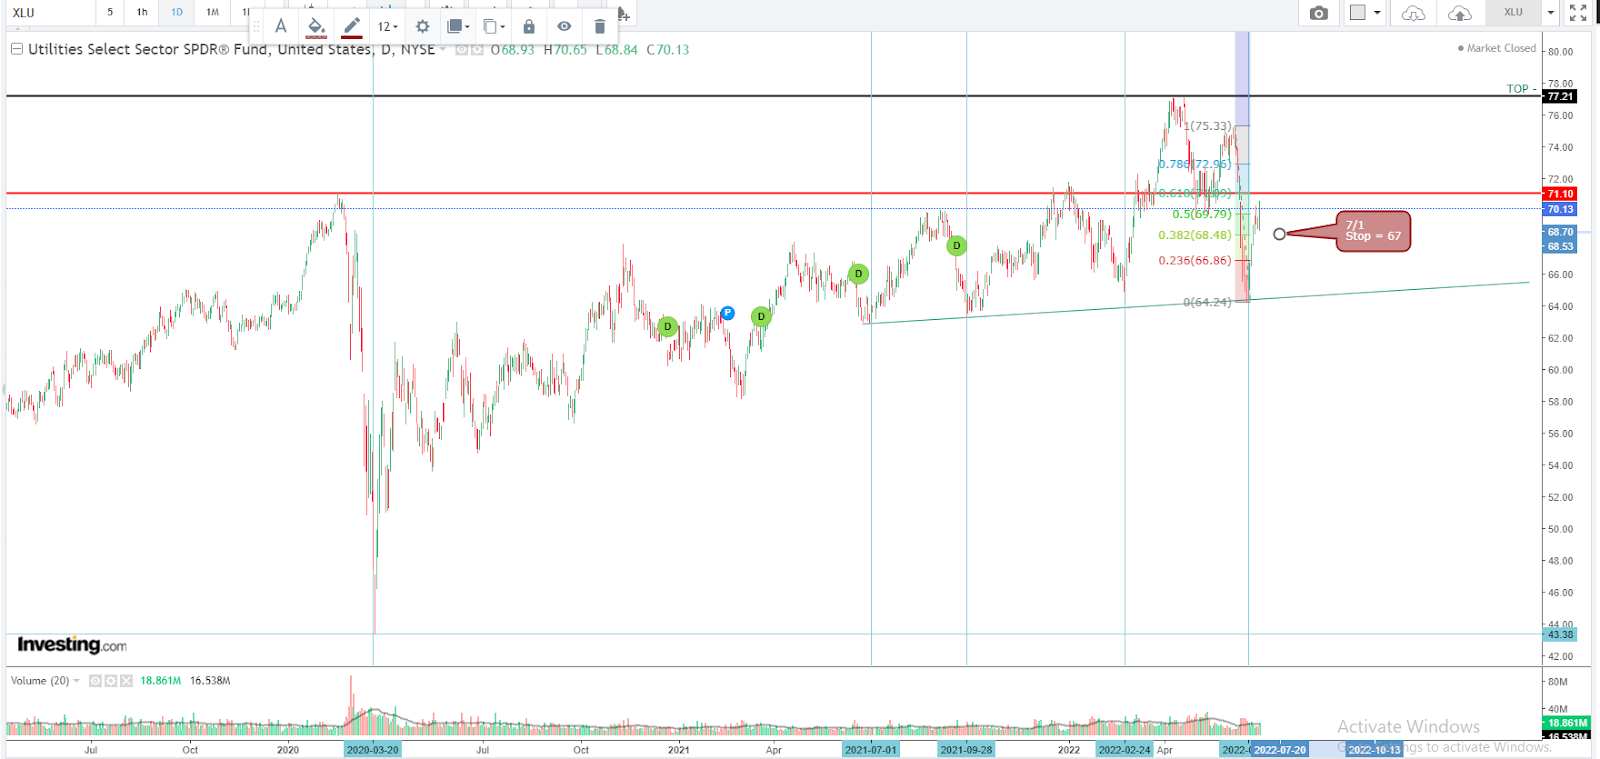Select the 1D interval
The image size is (1600, 759).
click(177, 13)
